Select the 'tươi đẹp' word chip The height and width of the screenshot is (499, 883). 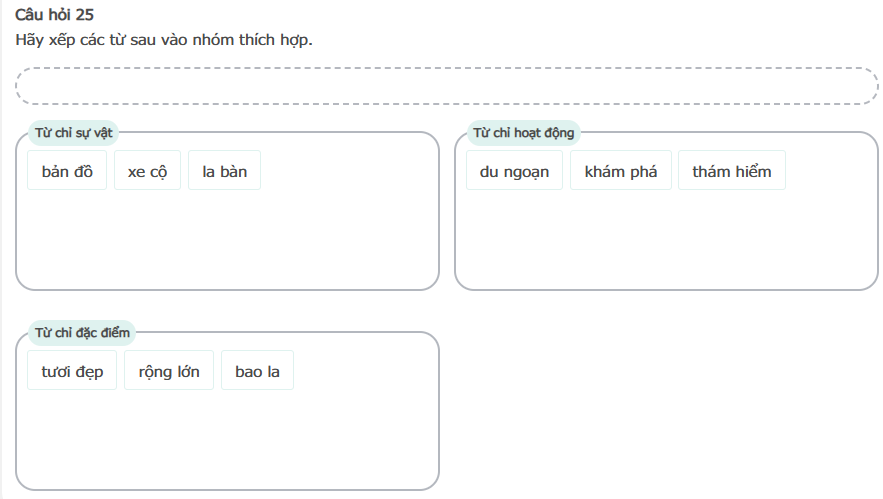click(72, 371)
